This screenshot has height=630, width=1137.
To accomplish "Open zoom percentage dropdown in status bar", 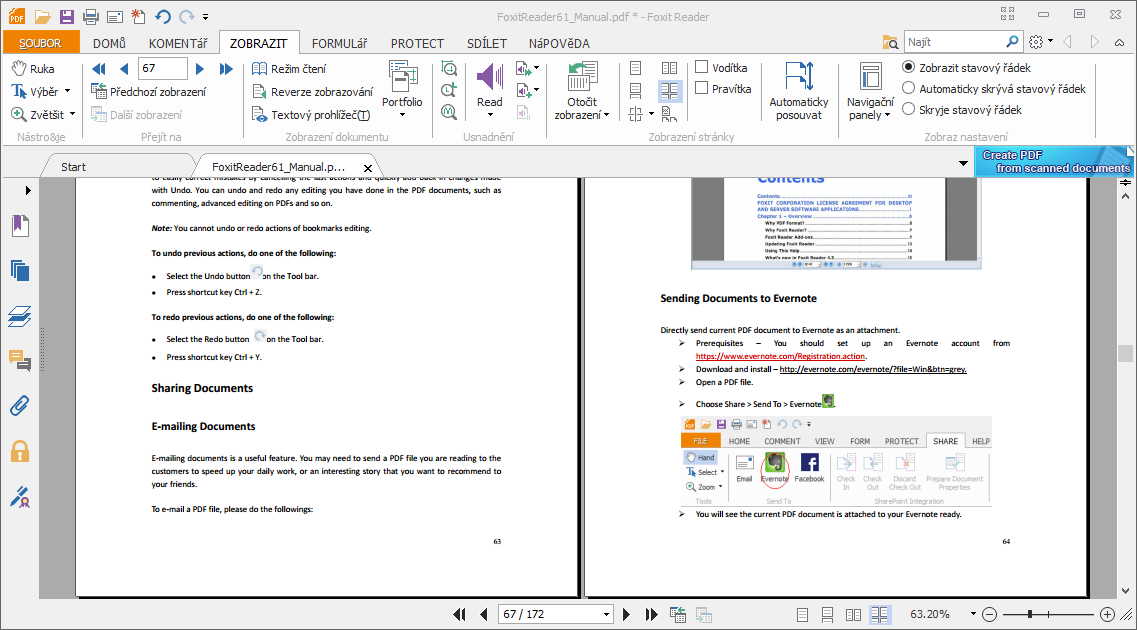I will click(973, 615).
